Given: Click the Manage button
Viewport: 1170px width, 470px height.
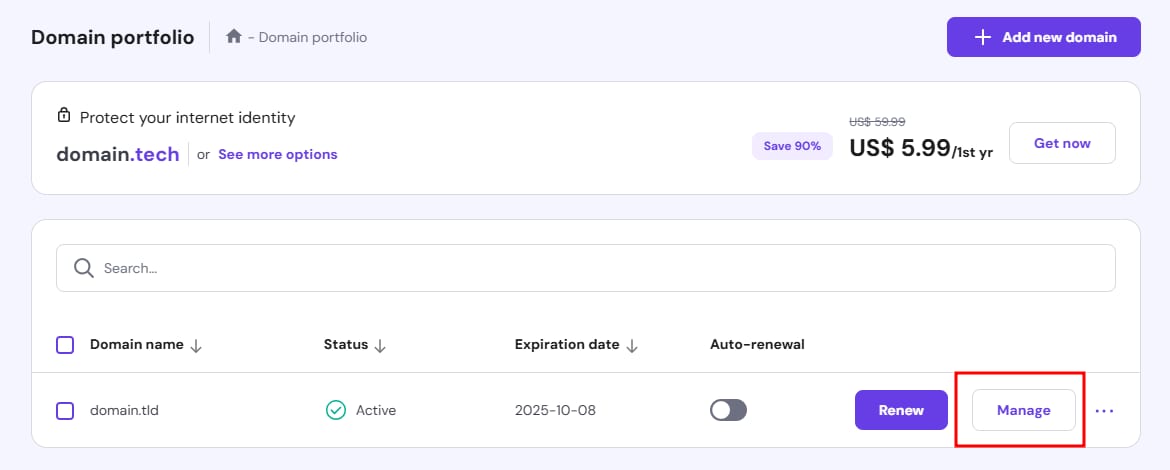Looking at the screenshot, I should click(1023, 410).
